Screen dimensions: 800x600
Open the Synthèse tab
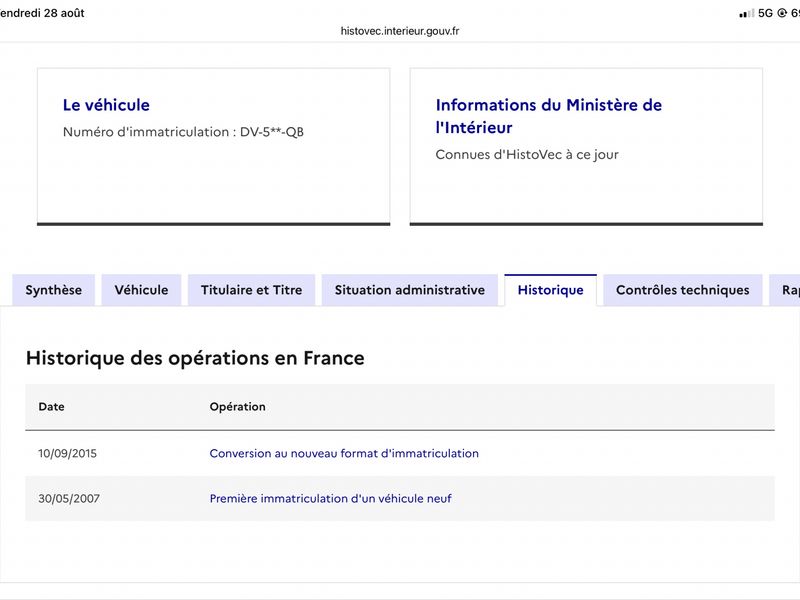(x=54, y=290)
